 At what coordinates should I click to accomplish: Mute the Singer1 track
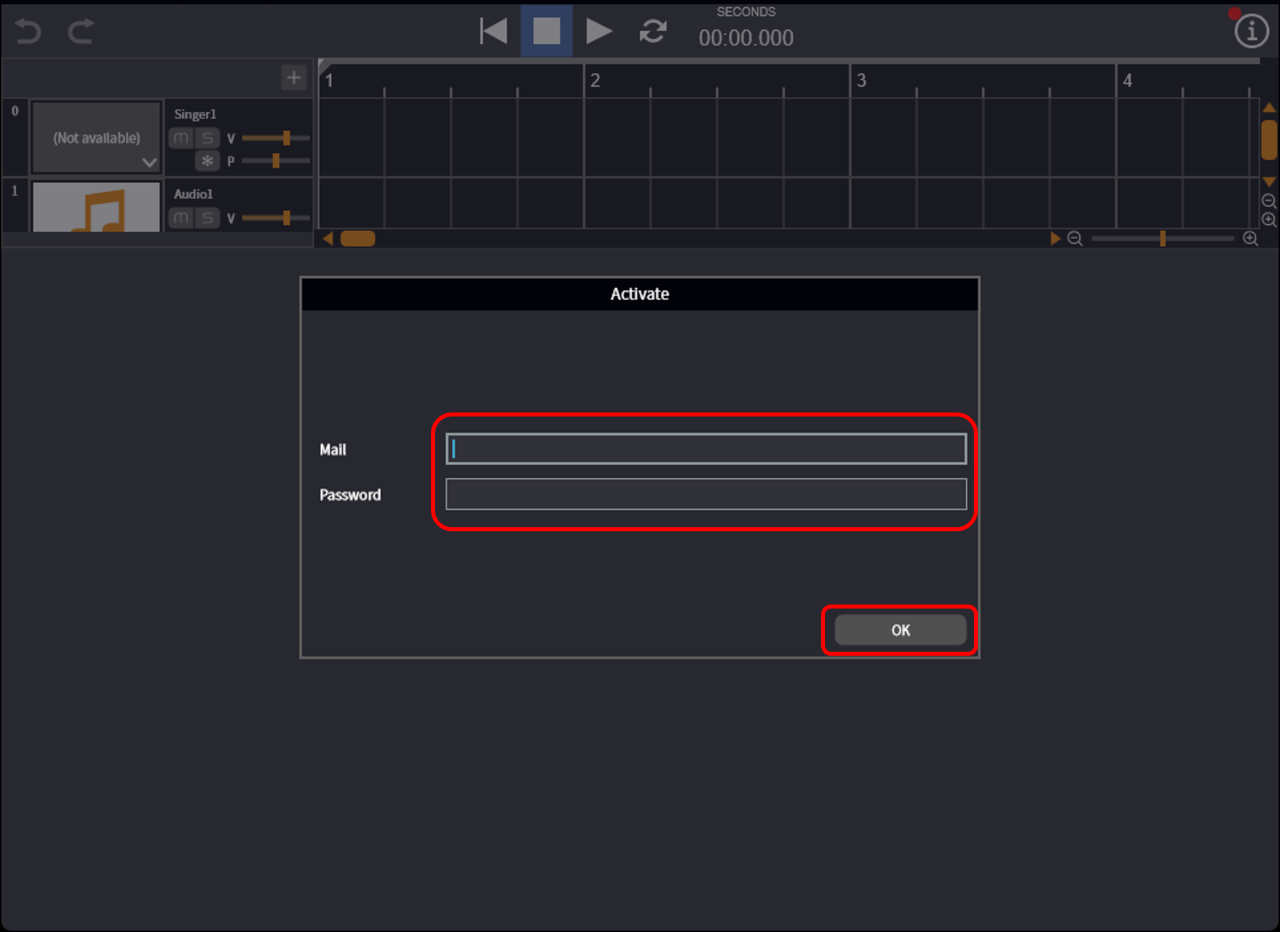coord(181,138)
